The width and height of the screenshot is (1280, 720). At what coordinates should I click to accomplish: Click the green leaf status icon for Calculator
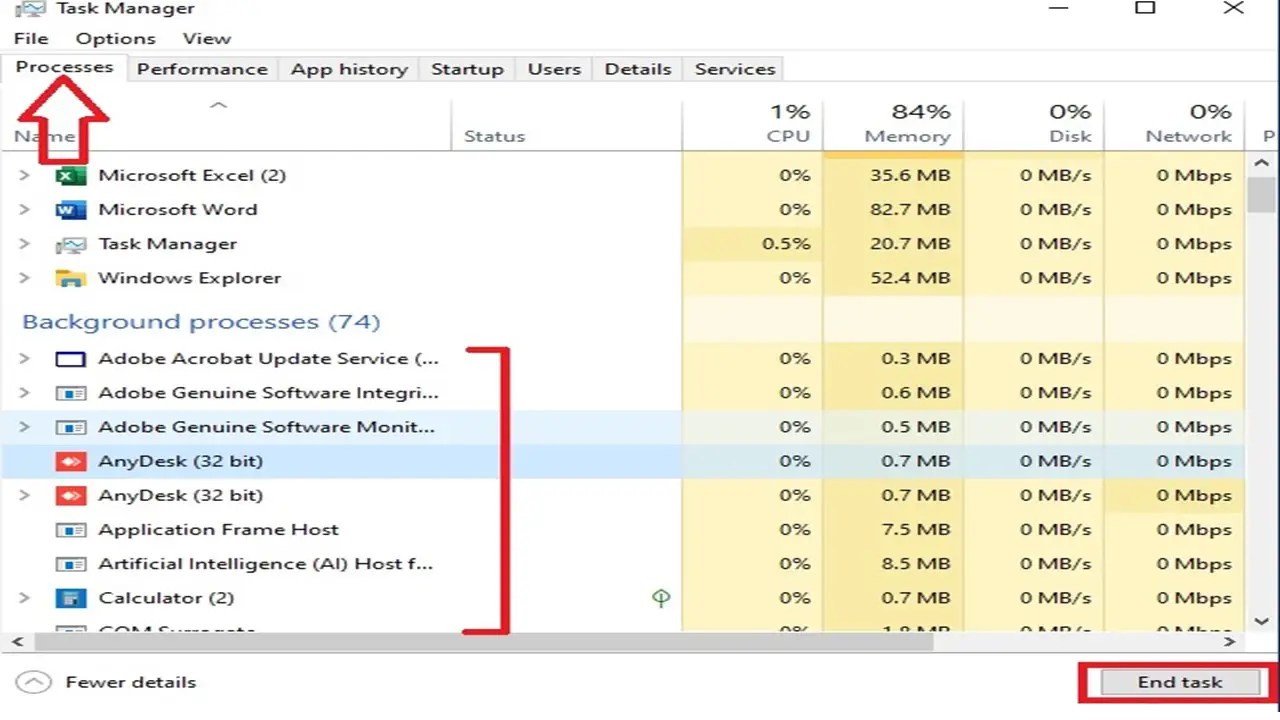[x=660, y=598]
